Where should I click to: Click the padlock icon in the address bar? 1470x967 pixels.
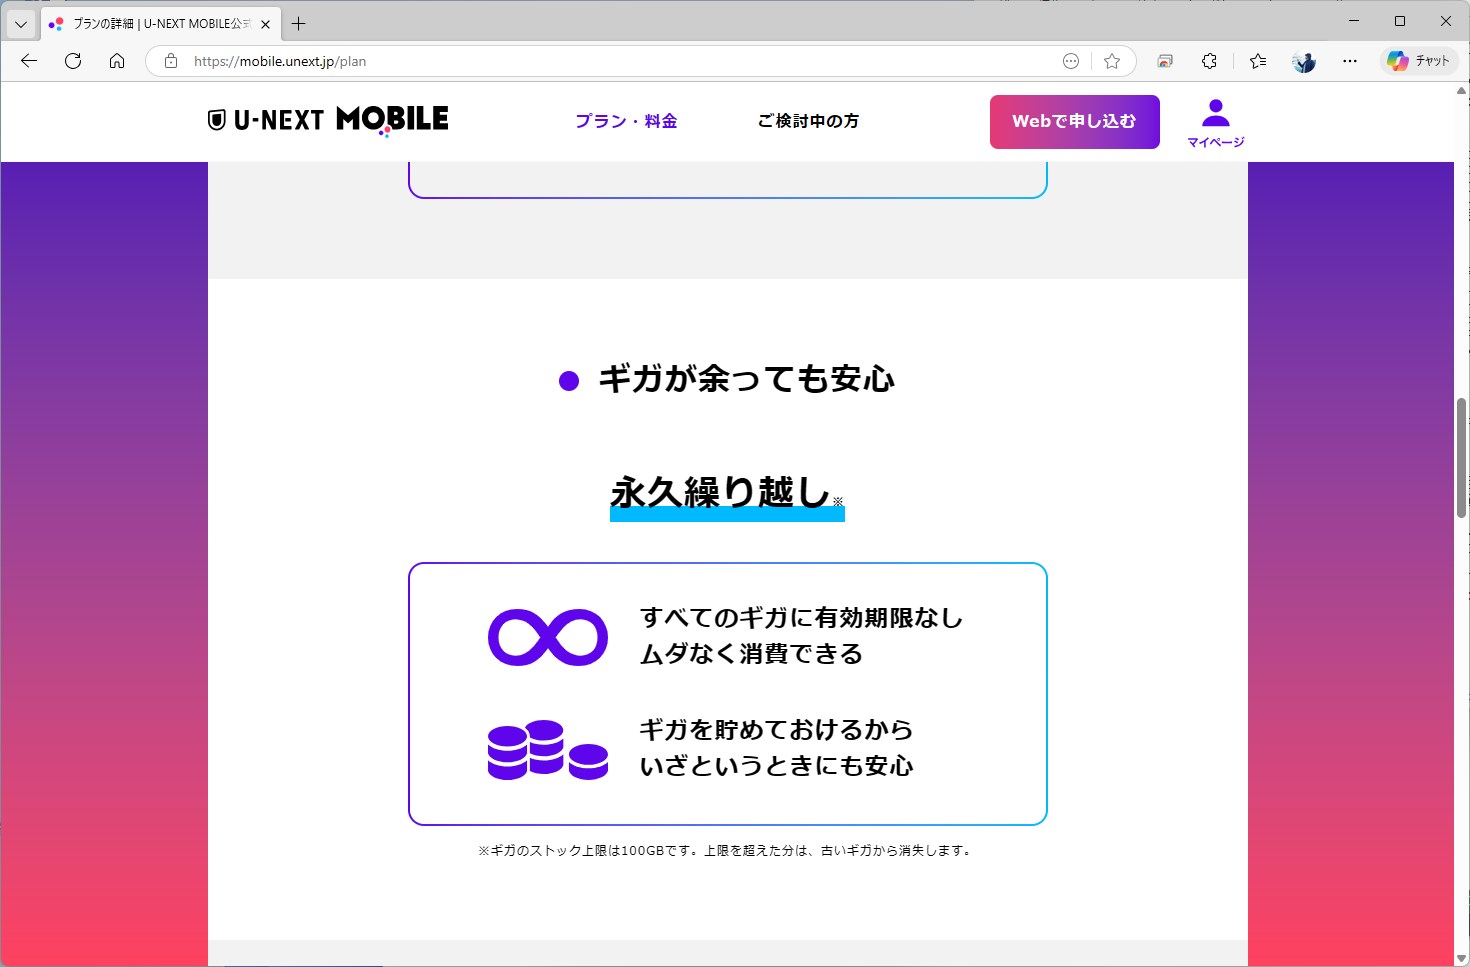pos(172,61)
